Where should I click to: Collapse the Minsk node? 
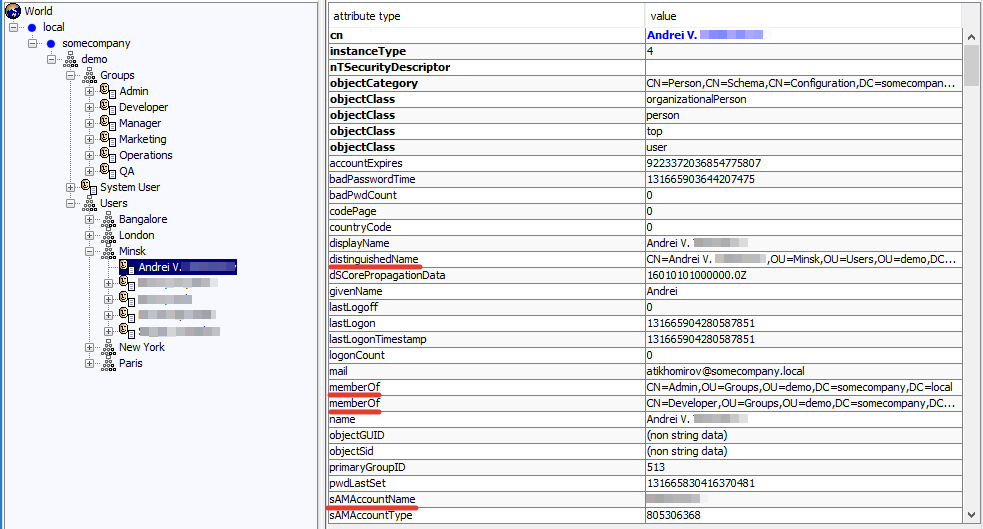click(x=90, y=251)
